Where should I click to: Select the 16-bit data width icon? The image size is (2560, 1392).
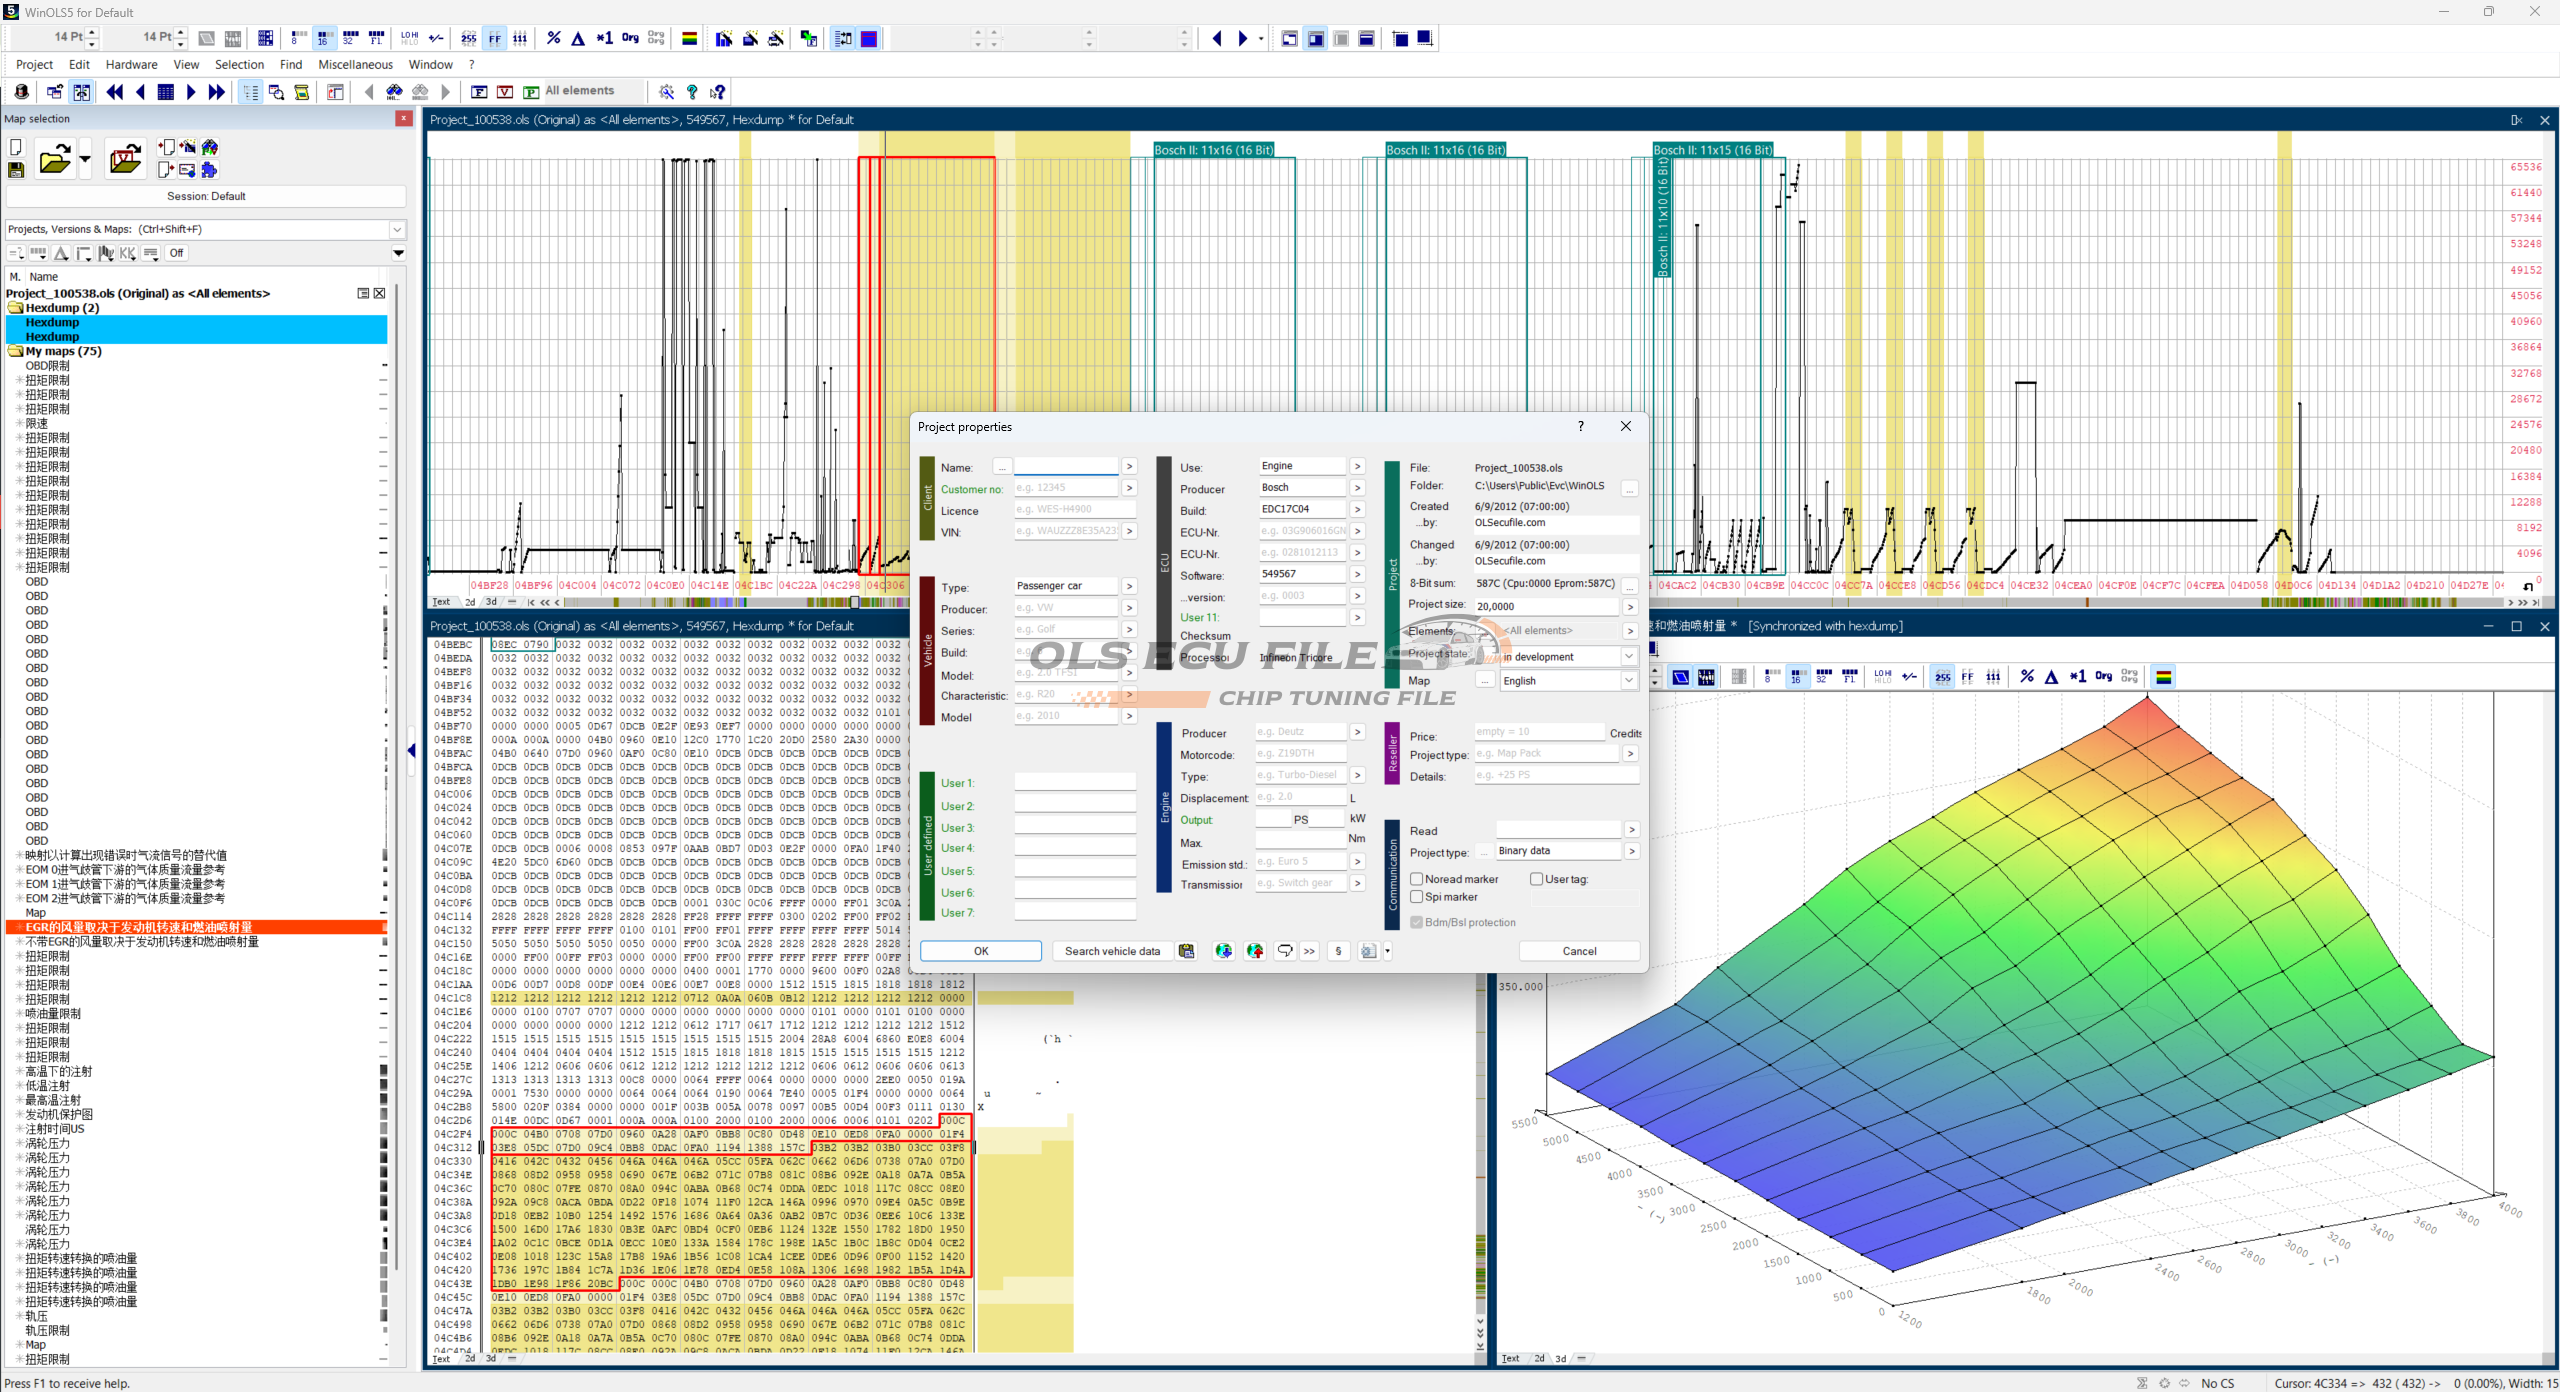click(323, 39)
